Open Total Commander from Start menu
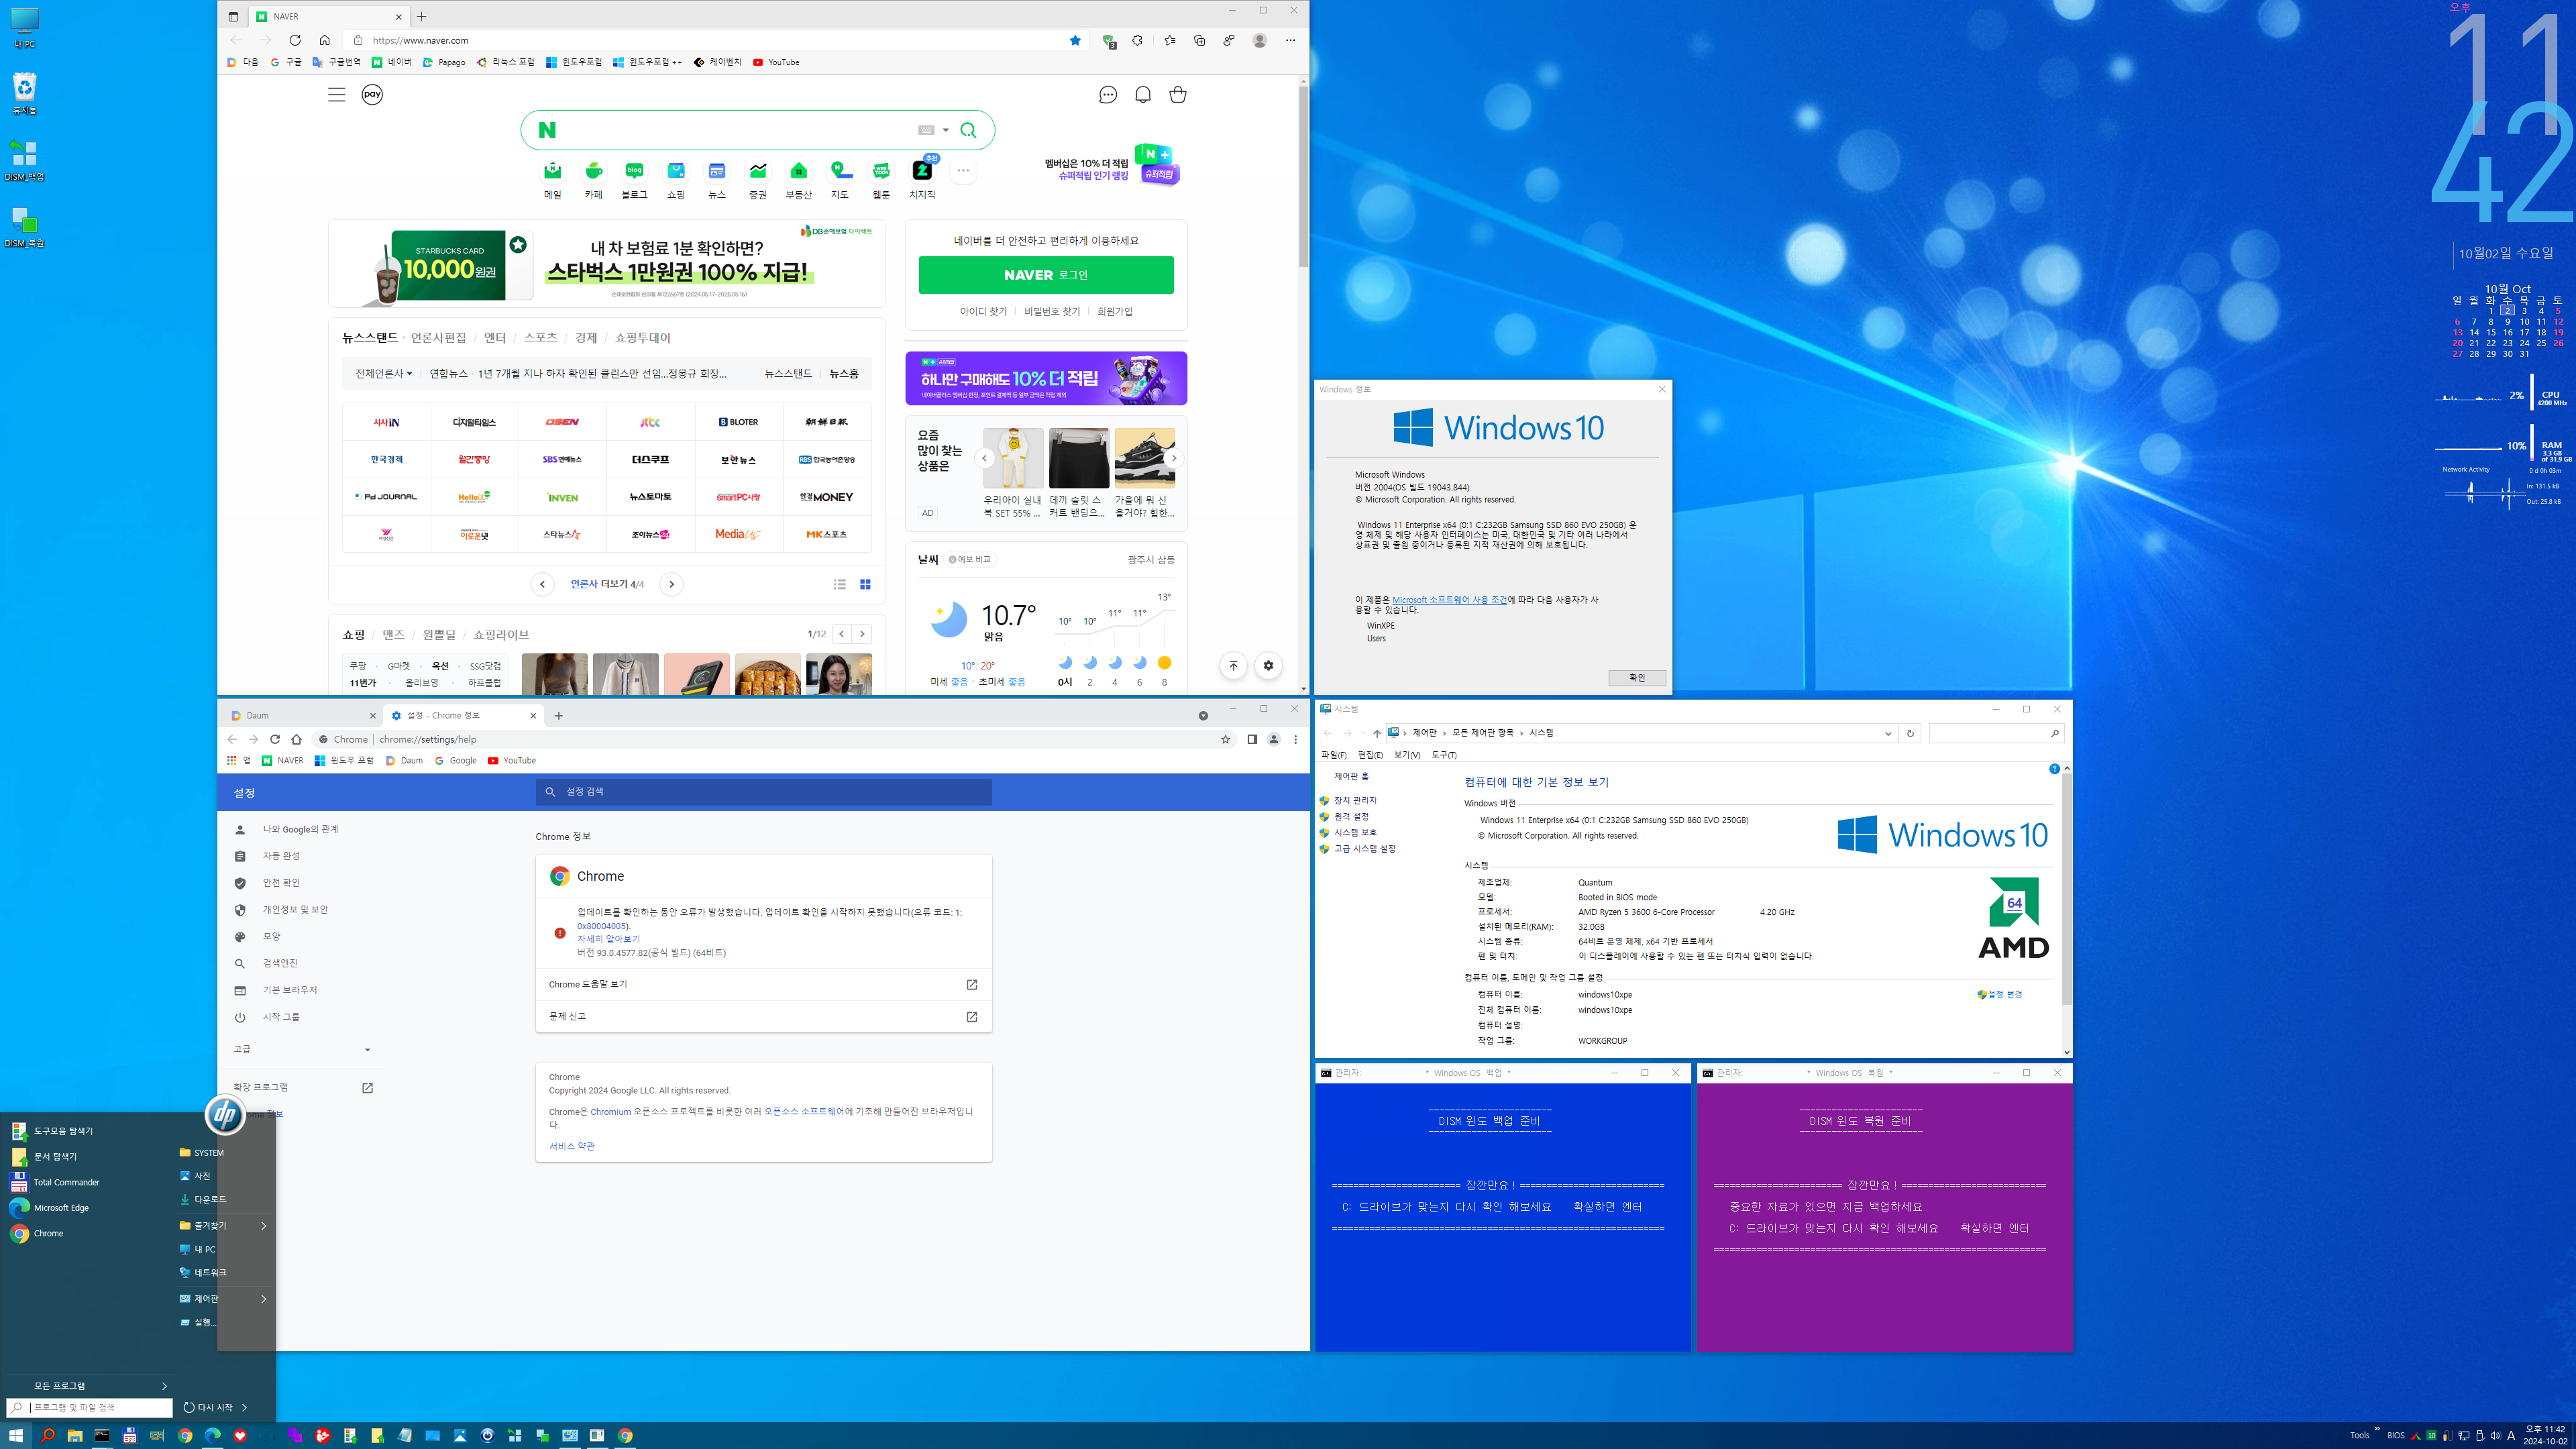Viewport: 2576px width, 1449px height. [x=66, y=1182]
